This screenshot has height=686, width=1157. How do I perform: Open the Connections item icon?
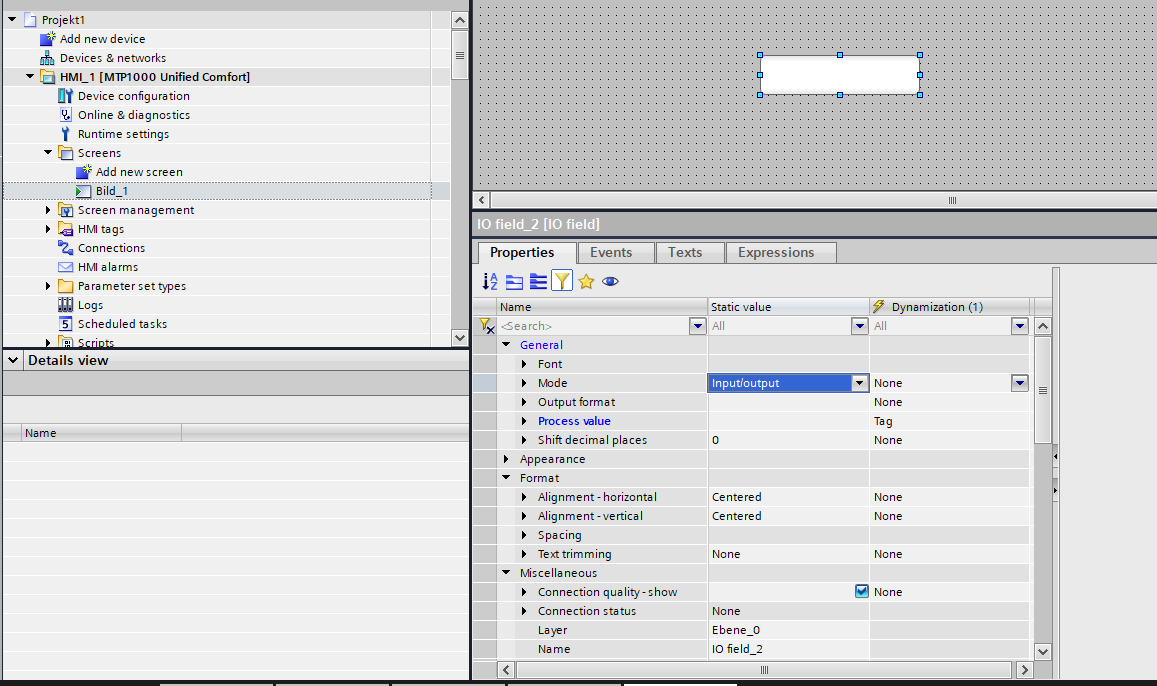(x=66, y=248)
